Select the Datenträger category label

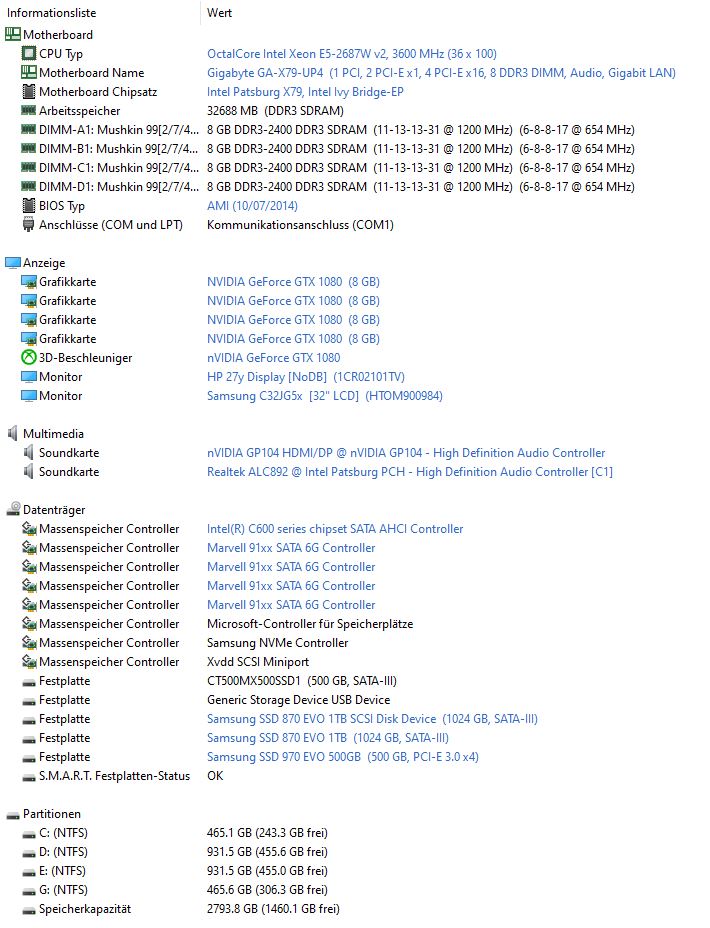[x=54, y=509]
